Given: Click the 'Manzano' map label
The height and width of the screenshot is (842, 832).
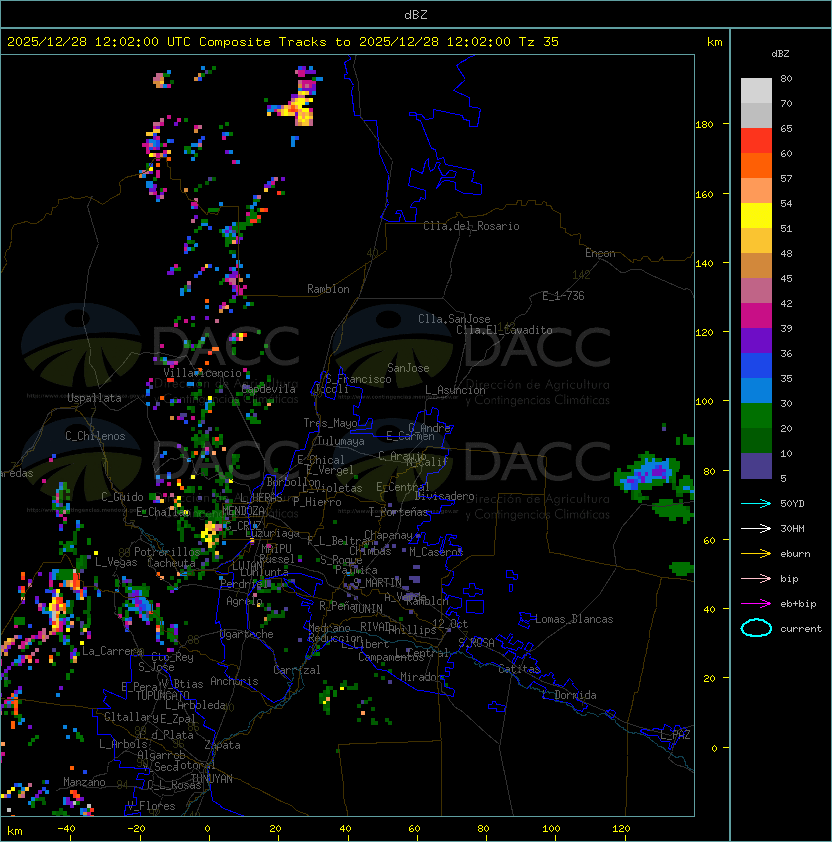Looking at the screenshot, I should [x=84, y=782].
